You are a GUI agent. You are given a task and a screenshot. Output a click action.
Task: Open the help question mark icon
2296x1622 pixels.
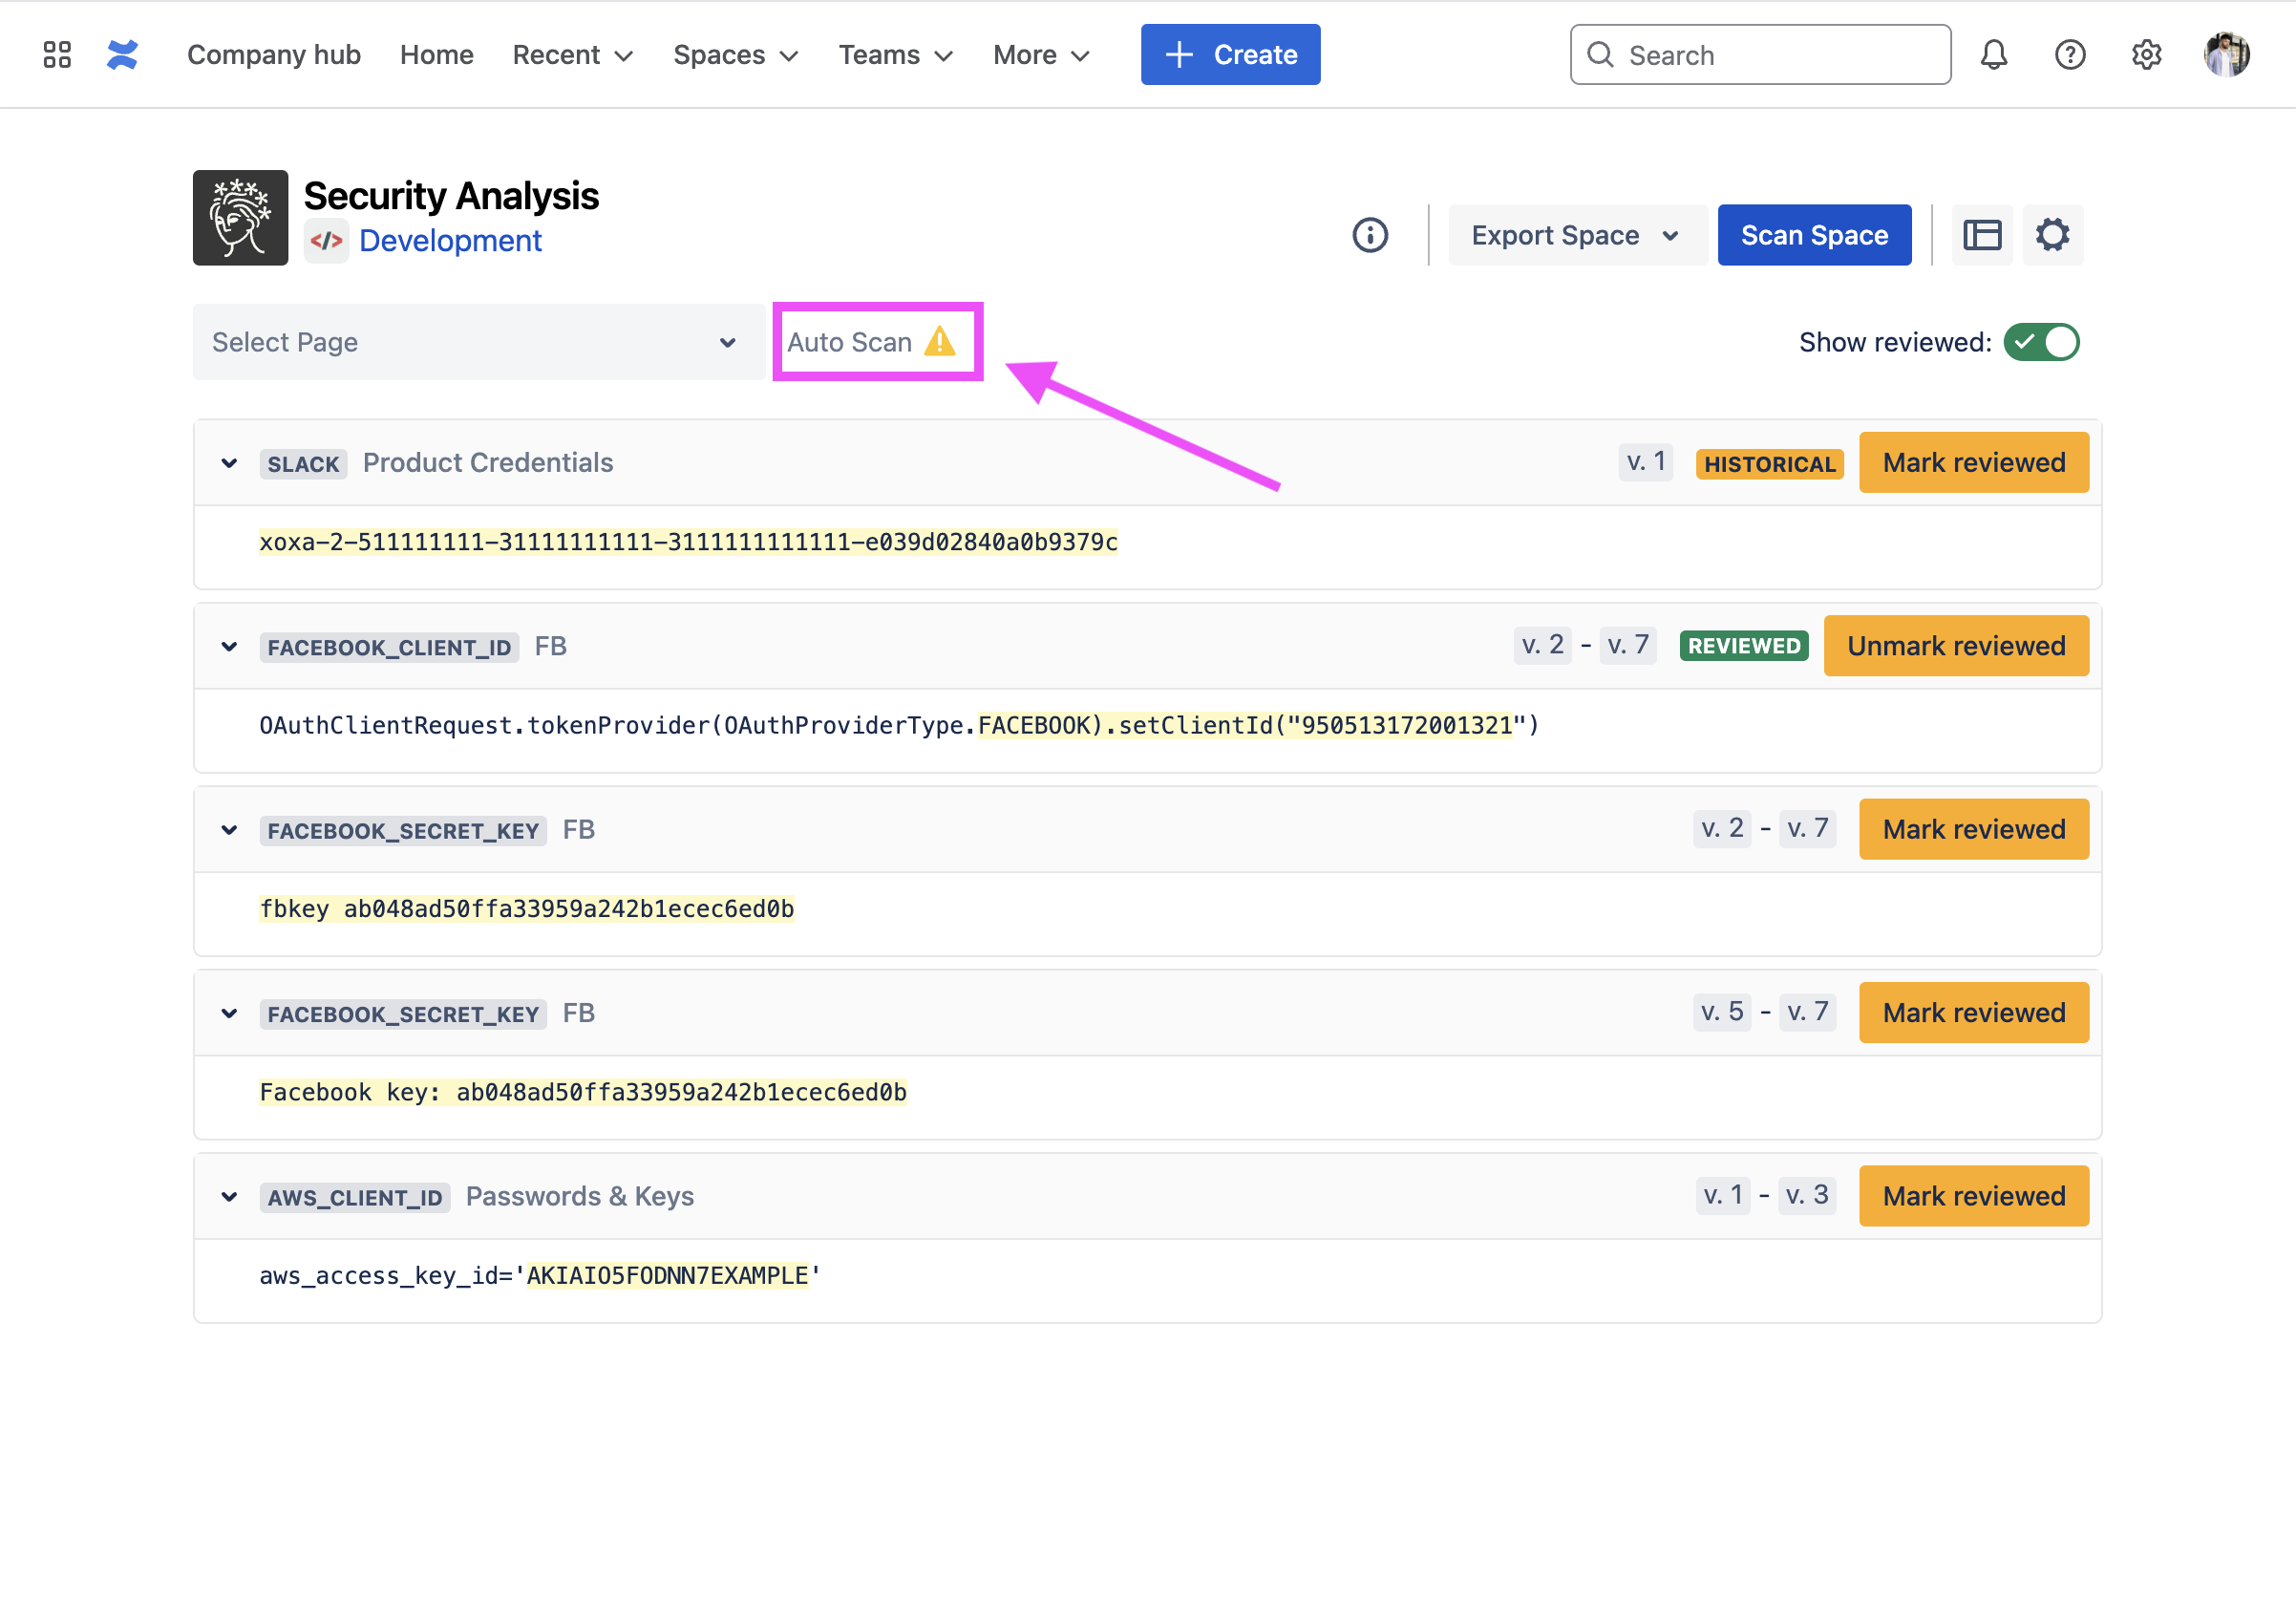pyautogui.click(x=2069, y=54)
